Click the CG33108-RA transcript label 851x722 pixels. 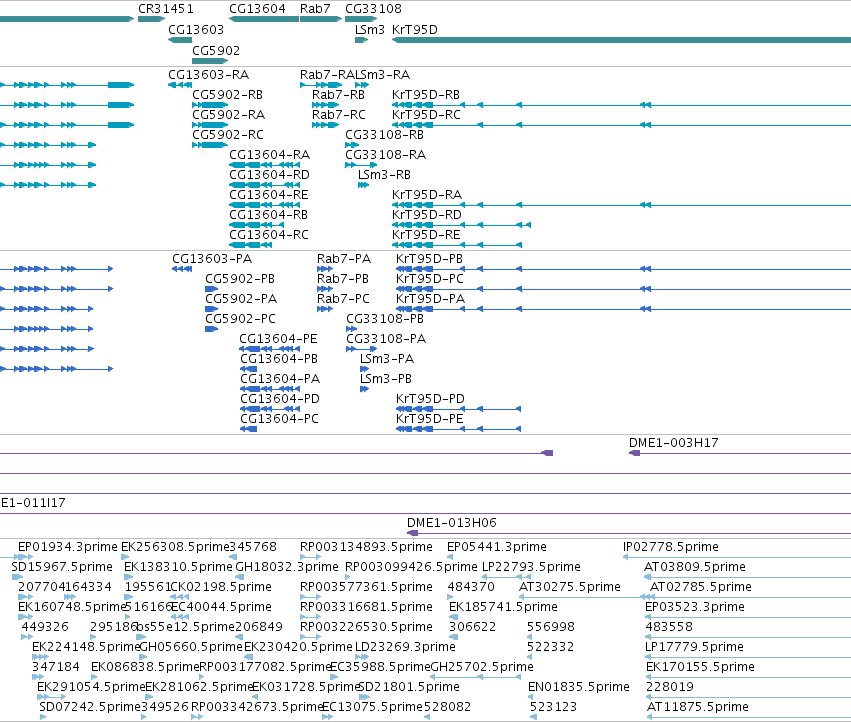(386, 155)
